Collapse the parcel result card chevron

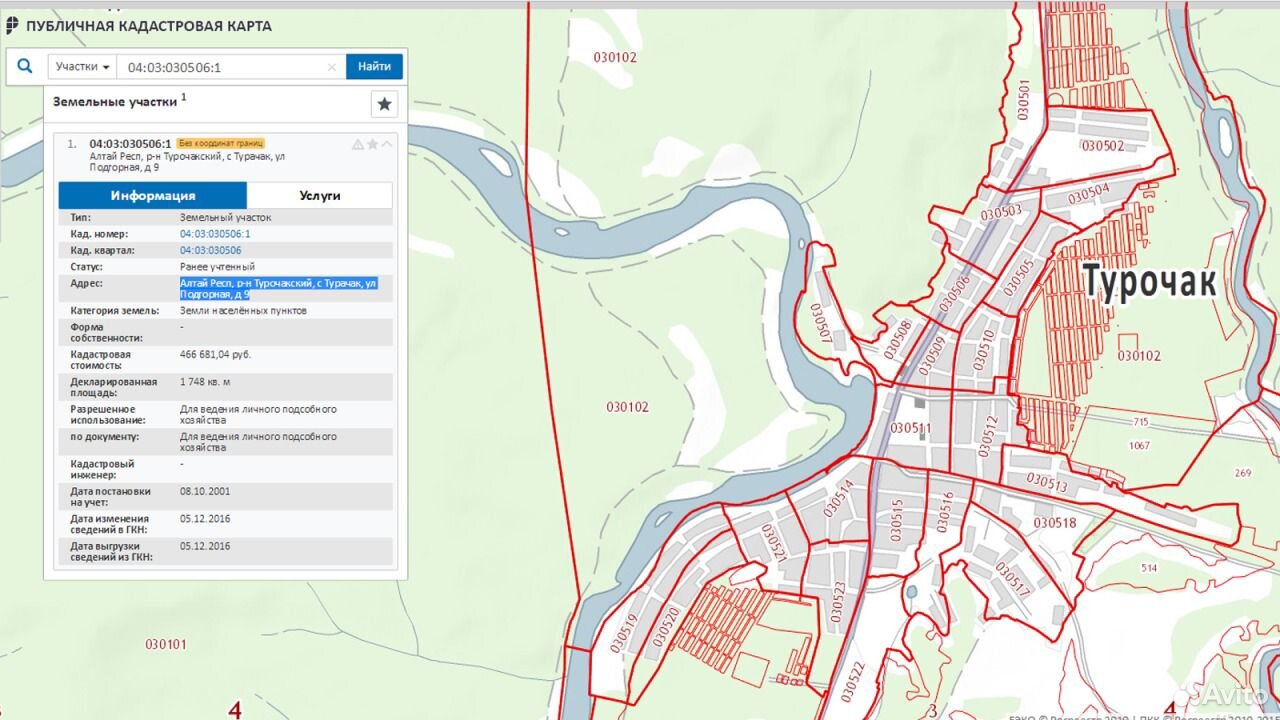387,145
